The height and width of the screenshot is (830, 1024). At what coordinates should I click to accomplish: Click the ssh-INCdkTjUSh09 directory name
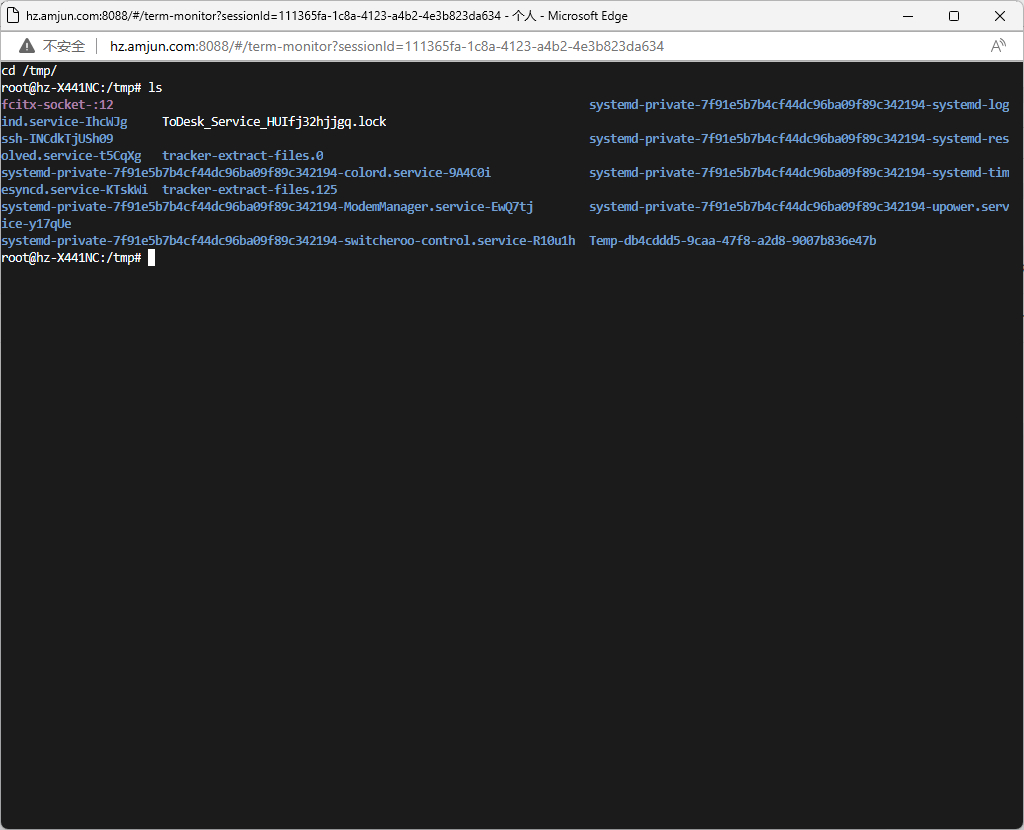pos(58,139)
